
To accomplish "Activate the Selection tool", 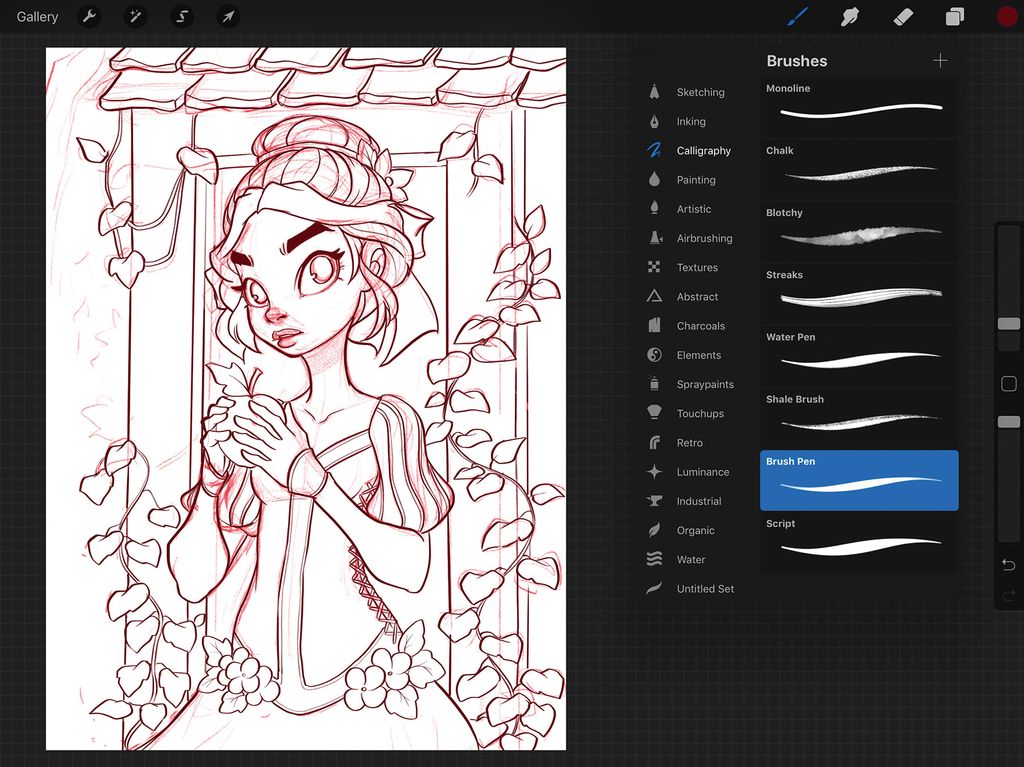I will coord(182,16).
